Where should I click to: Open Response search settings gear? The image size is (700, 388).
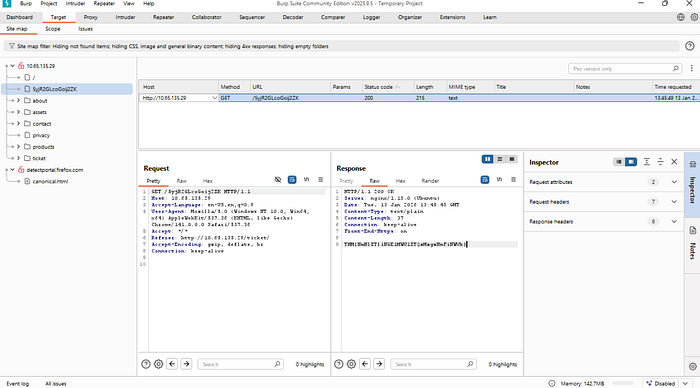coord(351,364)
